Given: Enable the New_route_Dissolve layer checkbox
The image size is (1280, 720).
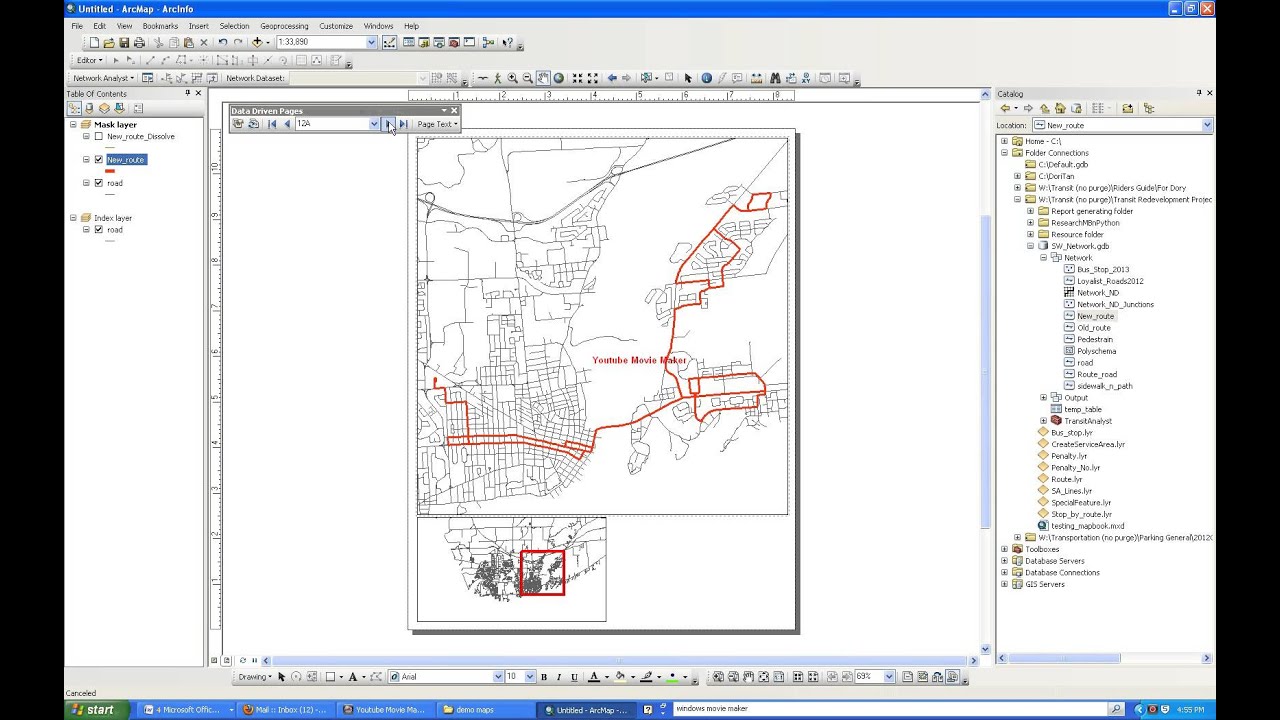Looking at the screenshot, I should click(x=98, y=136).
